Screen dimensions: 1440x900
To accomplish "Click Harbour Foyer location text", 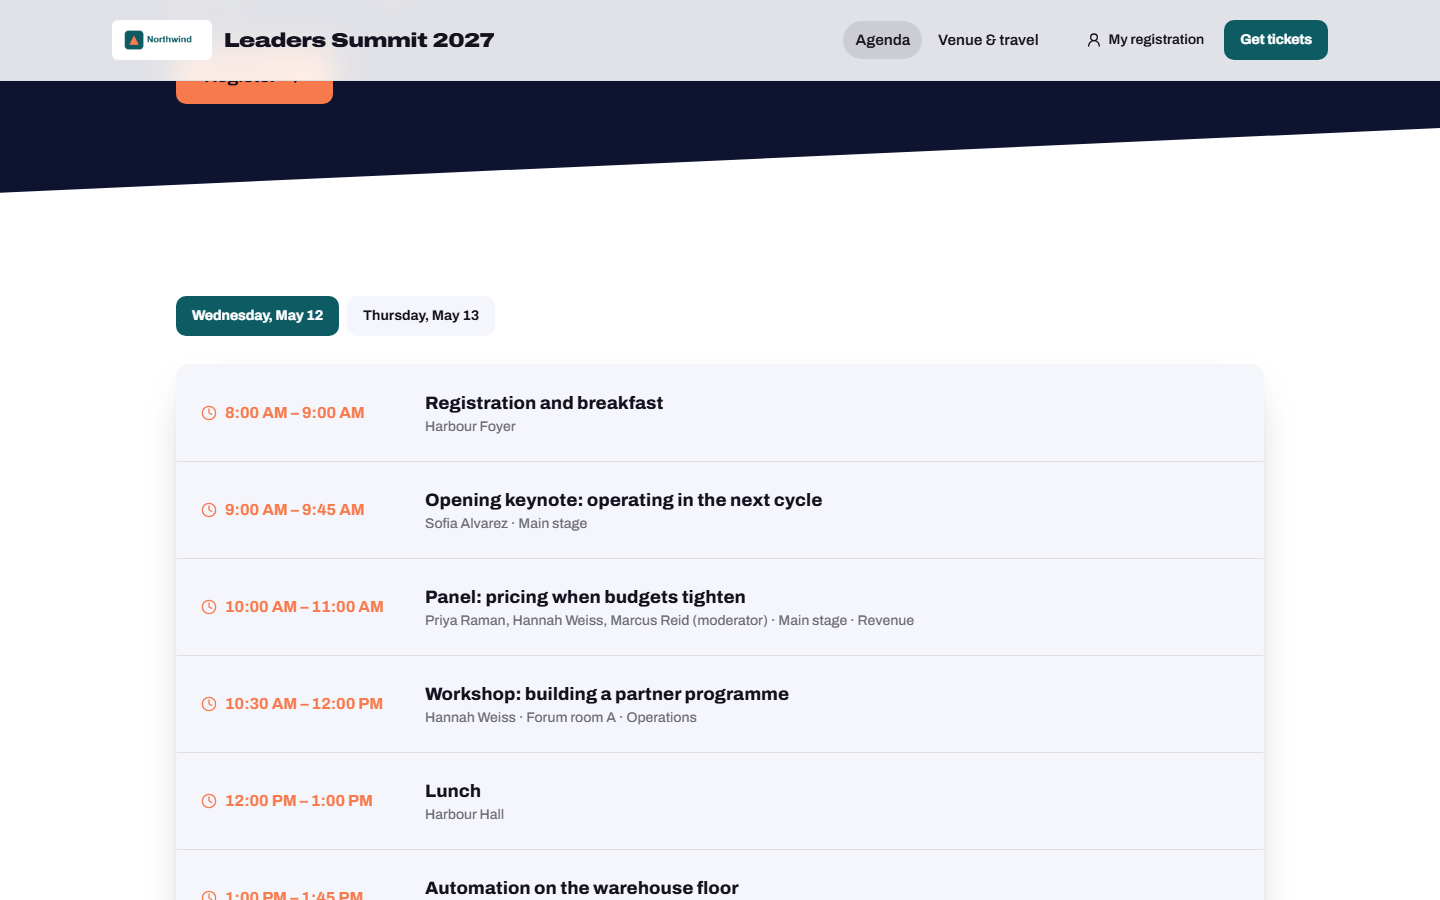I will coord(470,427).
